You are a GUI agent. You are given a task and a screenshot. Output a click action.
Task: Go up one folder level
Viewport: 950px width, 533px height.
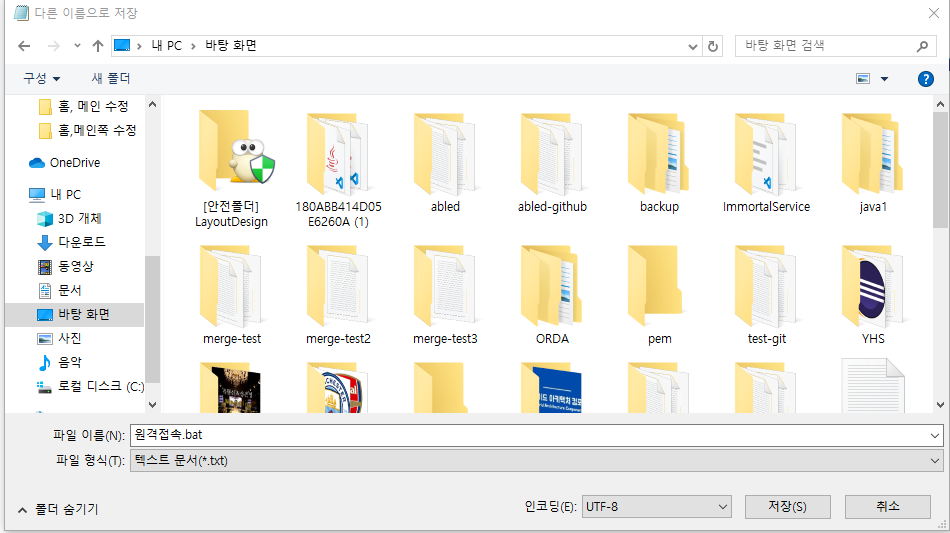coord(98,46)
